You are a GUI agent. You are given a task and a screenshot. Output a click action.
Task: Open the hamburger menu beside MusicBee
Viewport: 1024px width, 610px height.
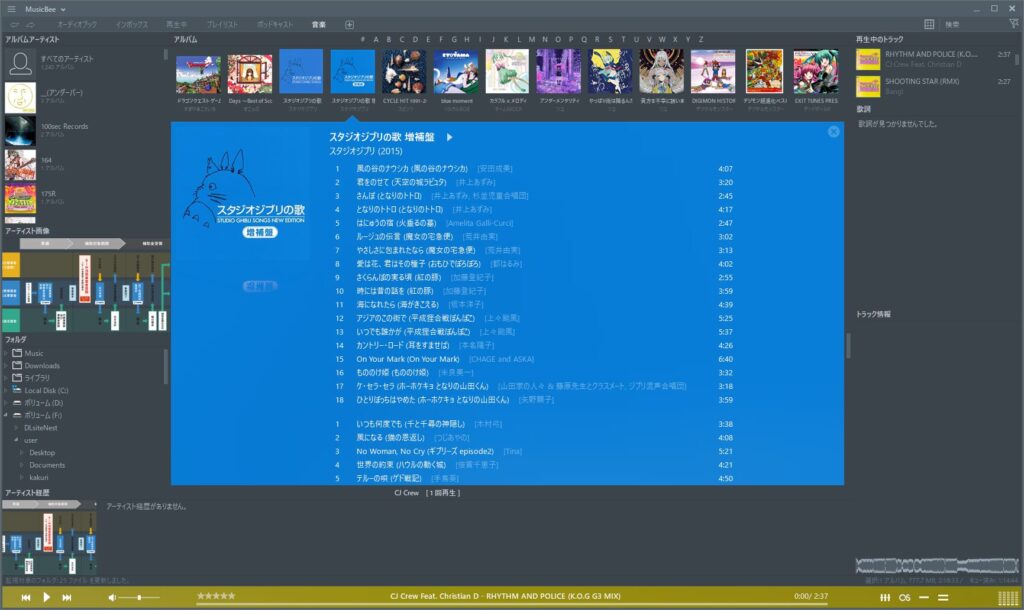coord(11,9)
